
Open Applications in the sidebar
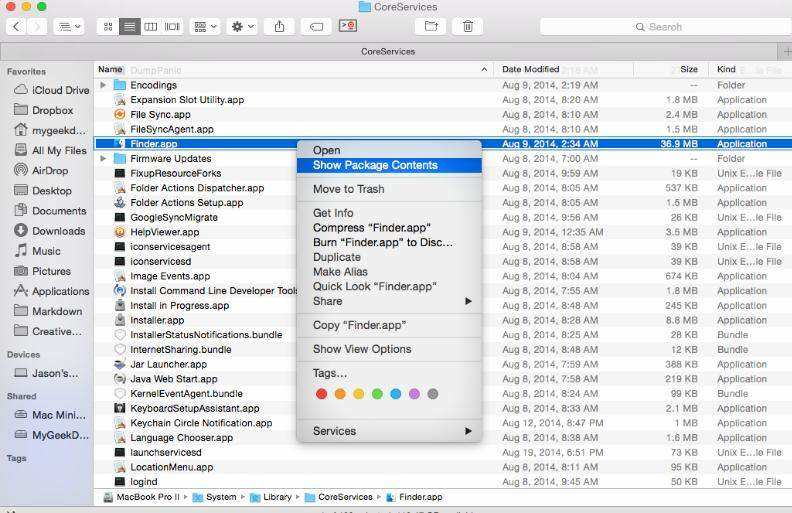click(x=52, y=291)
